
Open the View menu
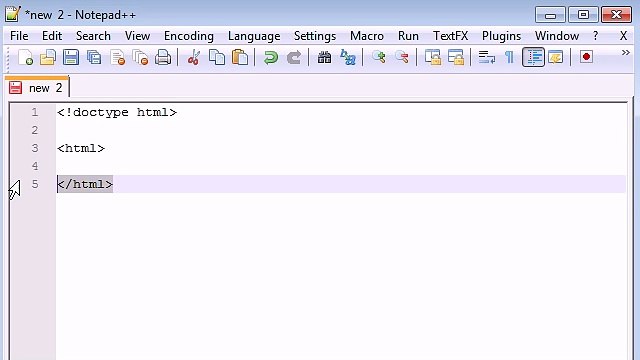[x=137, y=36]
